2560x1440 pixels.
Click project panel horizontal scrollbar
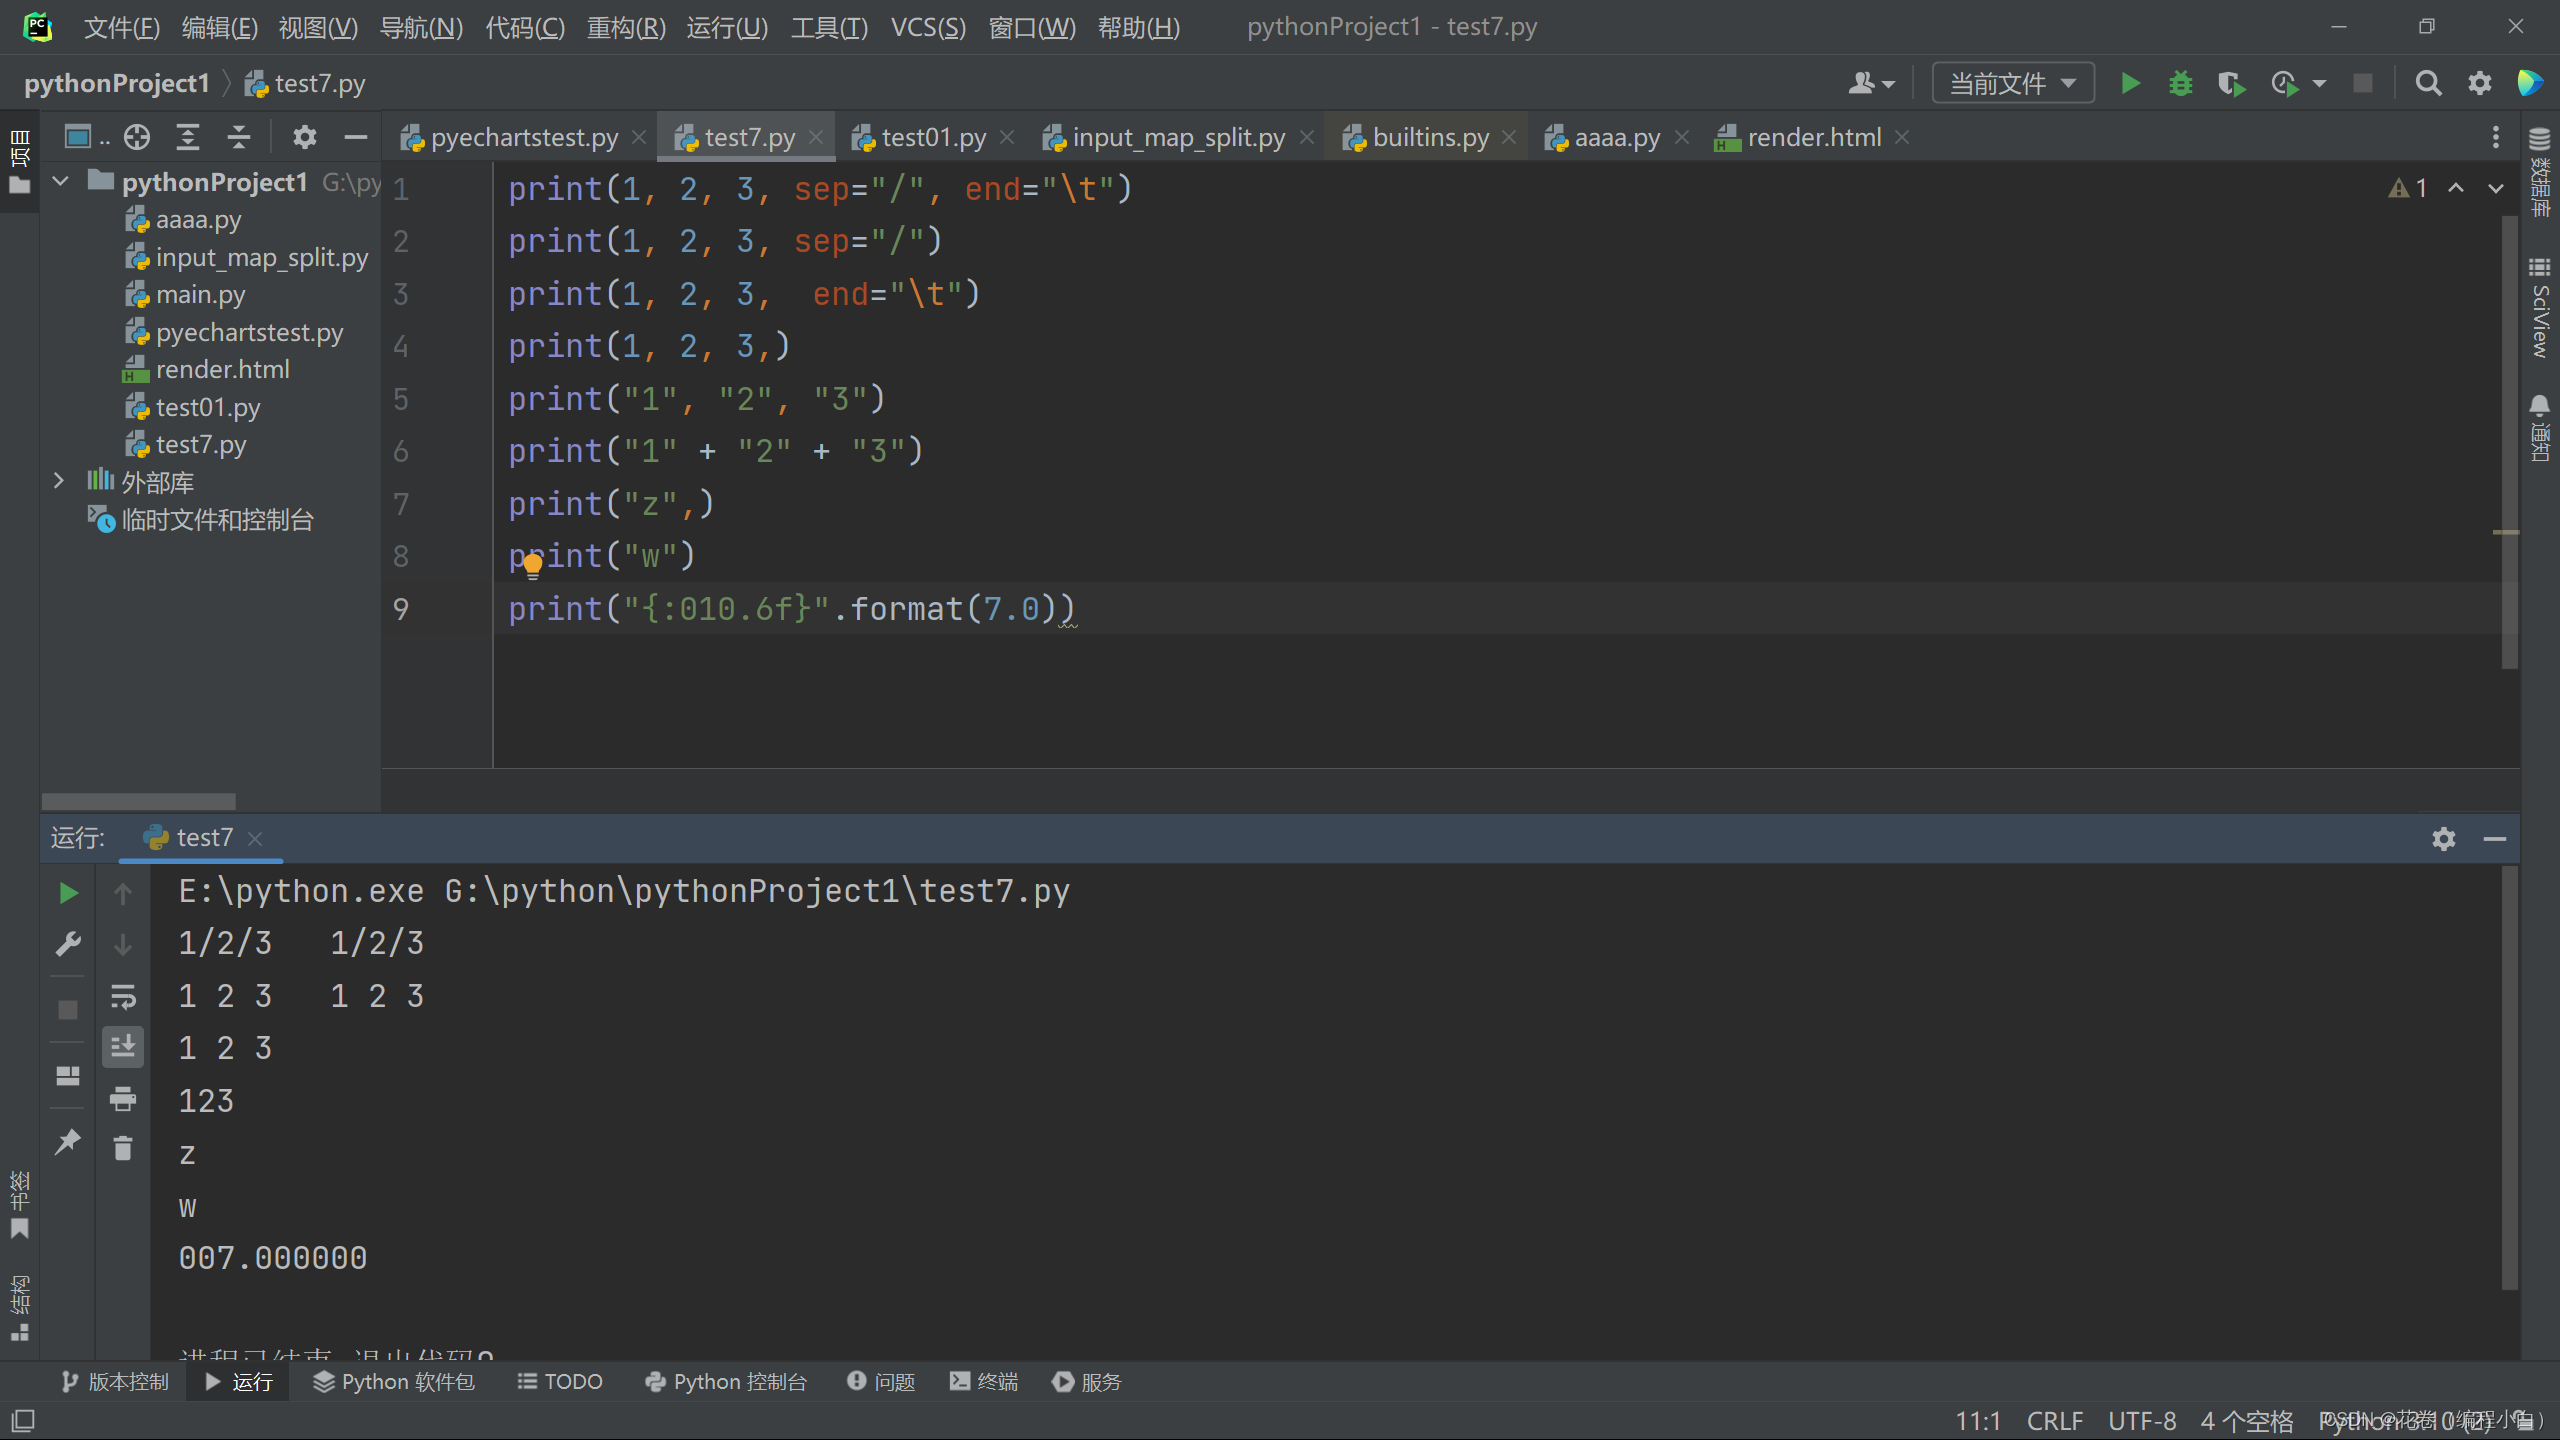[x=139, y=801]
